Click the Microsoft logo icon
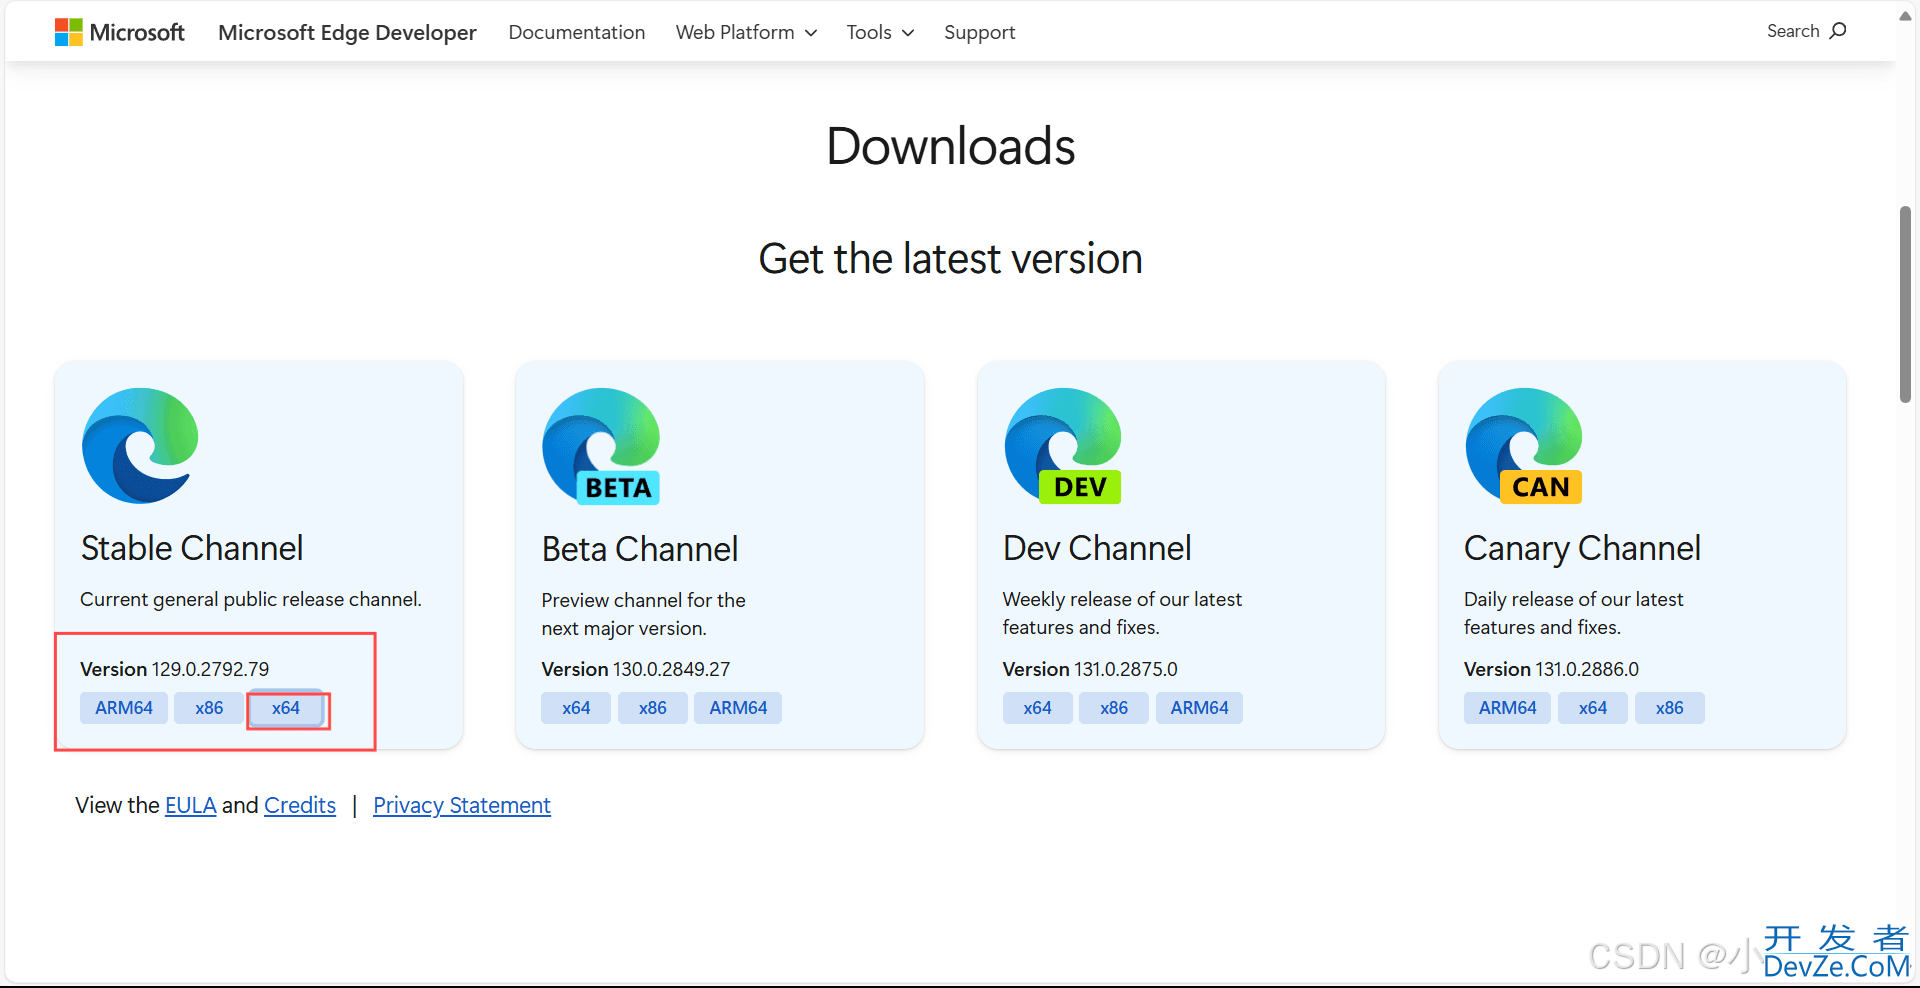Image resolution: width=1920 pixels, height=988 pixels. [69, 32]
